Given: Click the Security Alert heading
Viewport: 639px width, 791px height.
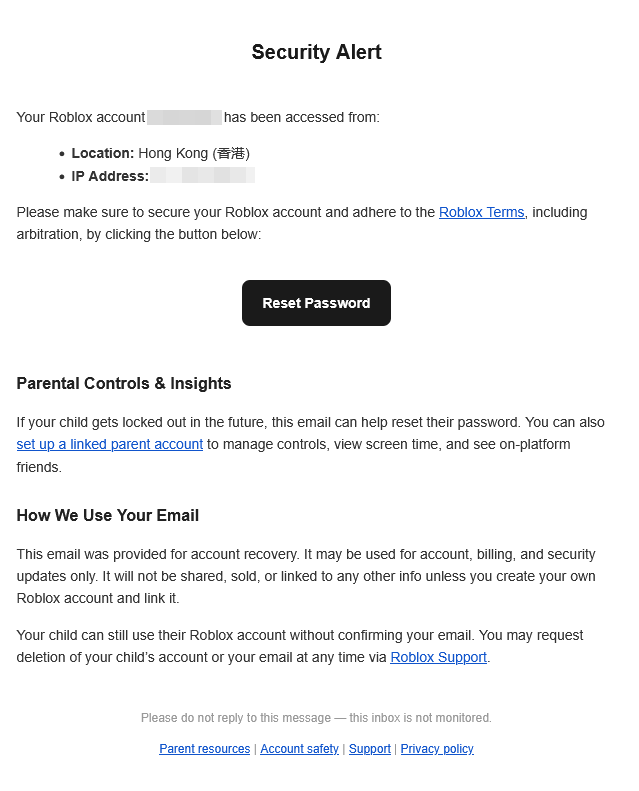Looking at the screenshot, I should [x=316, y=52].
